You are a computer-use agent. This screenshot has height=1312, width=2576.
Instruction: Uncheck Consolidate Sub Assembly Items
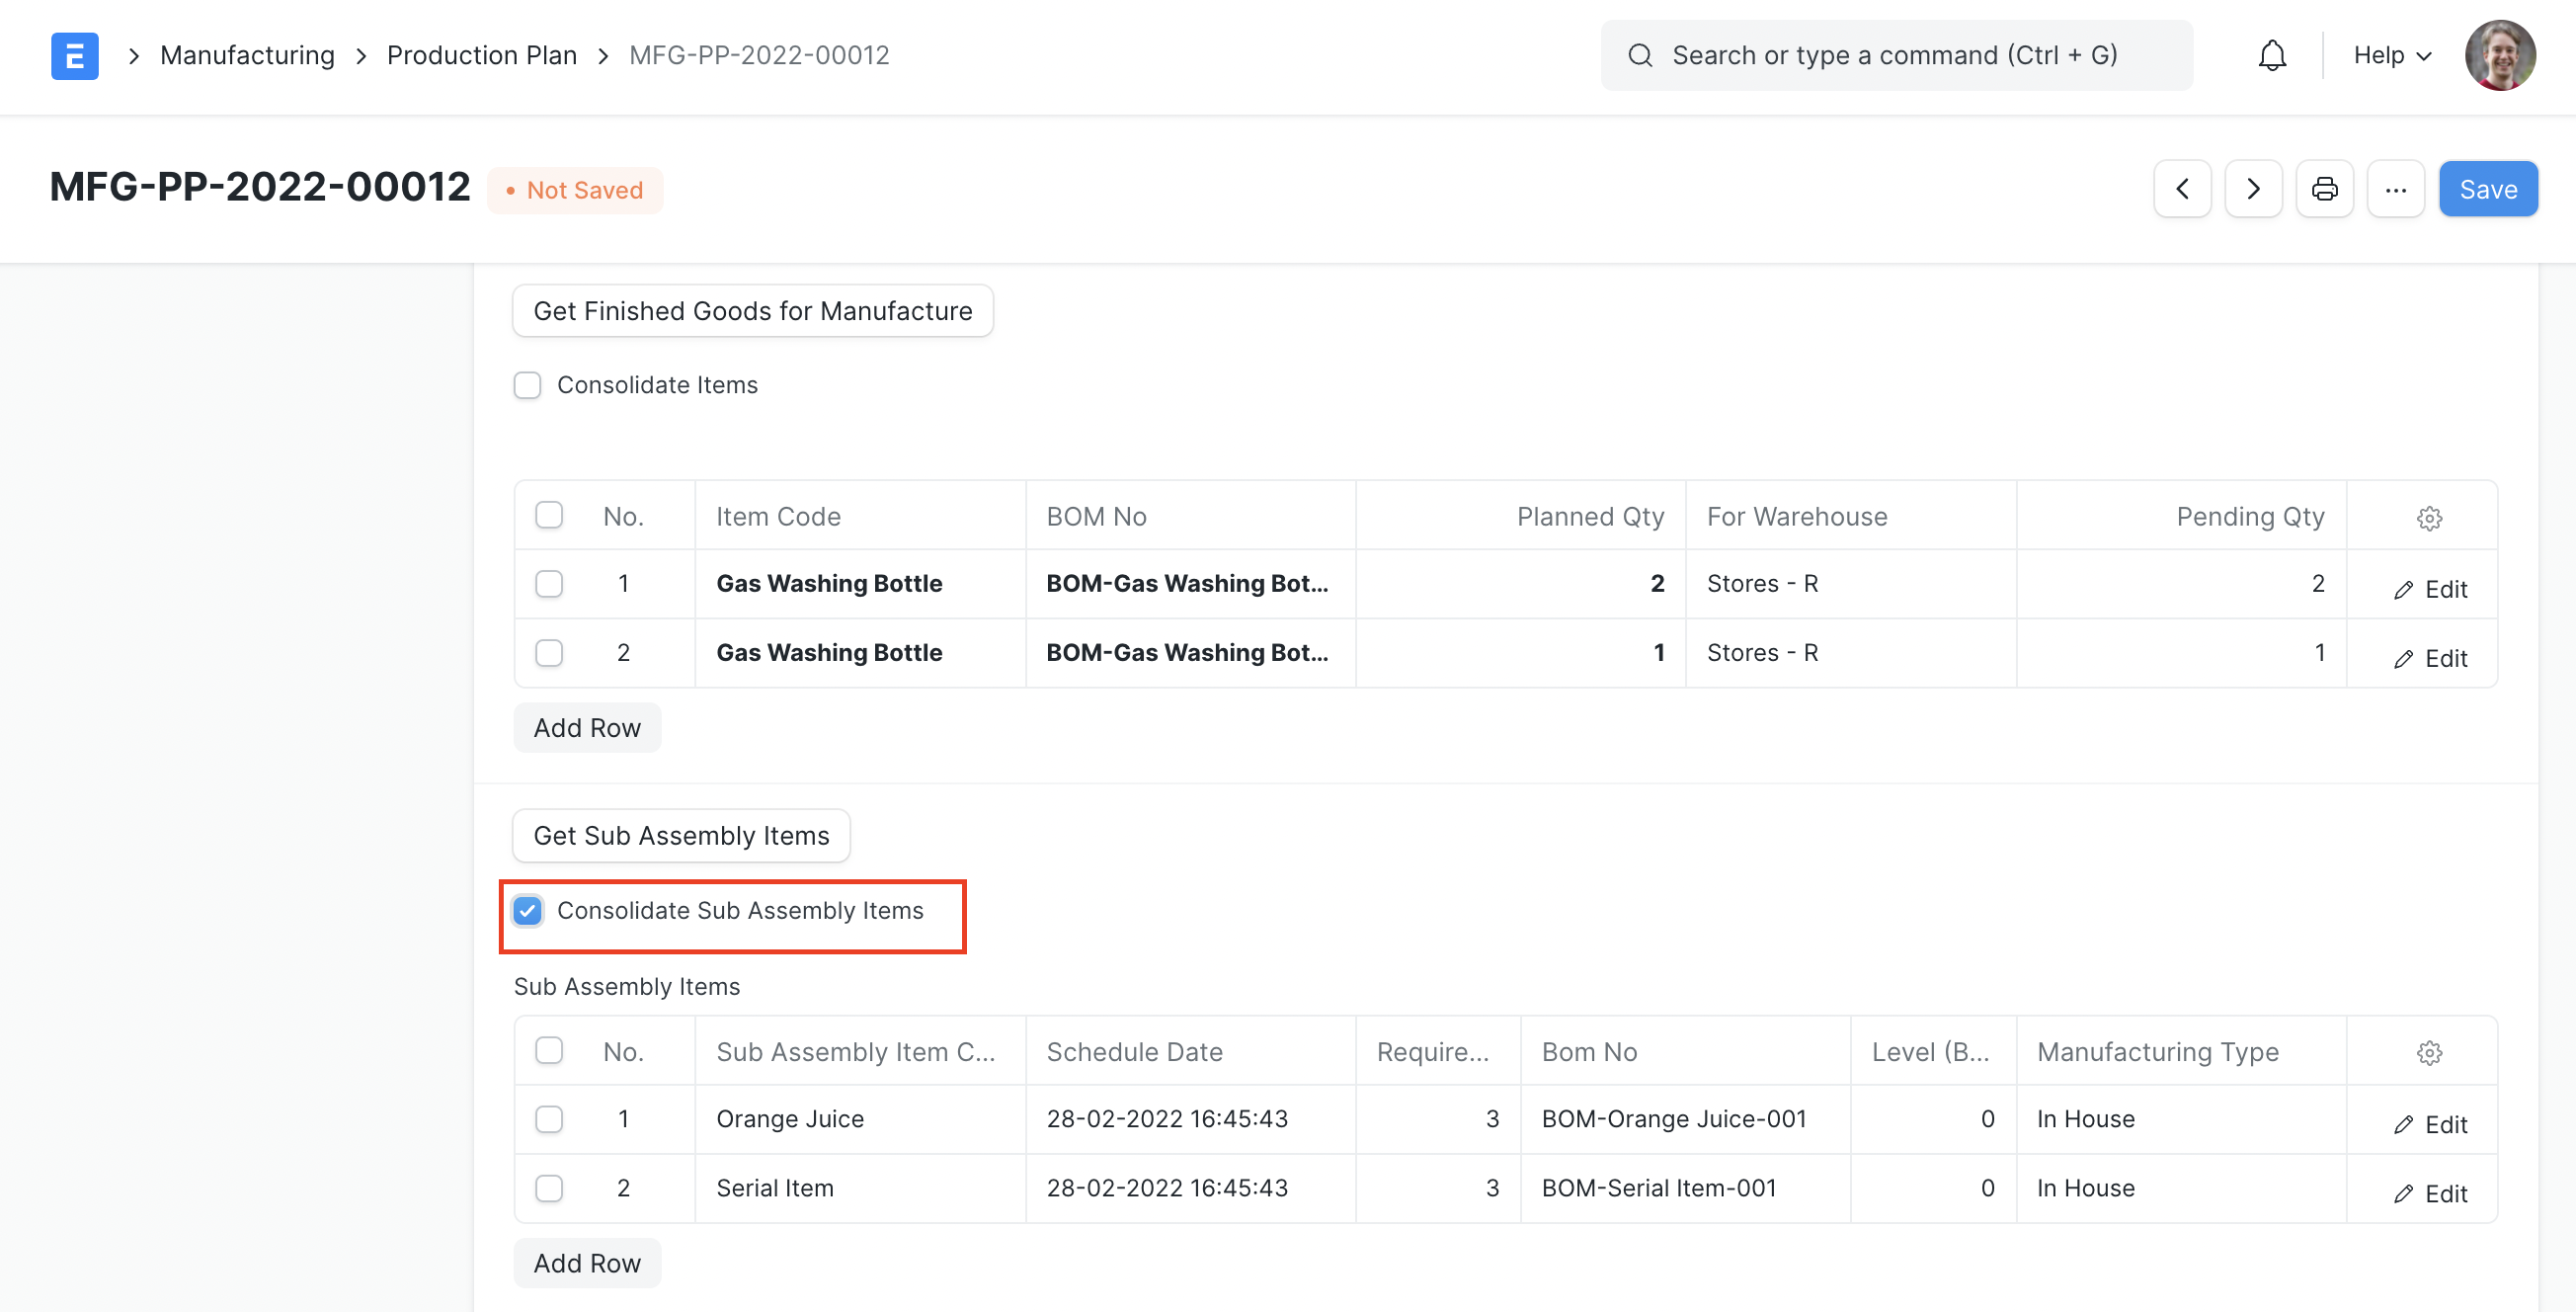tap(527, 910)
